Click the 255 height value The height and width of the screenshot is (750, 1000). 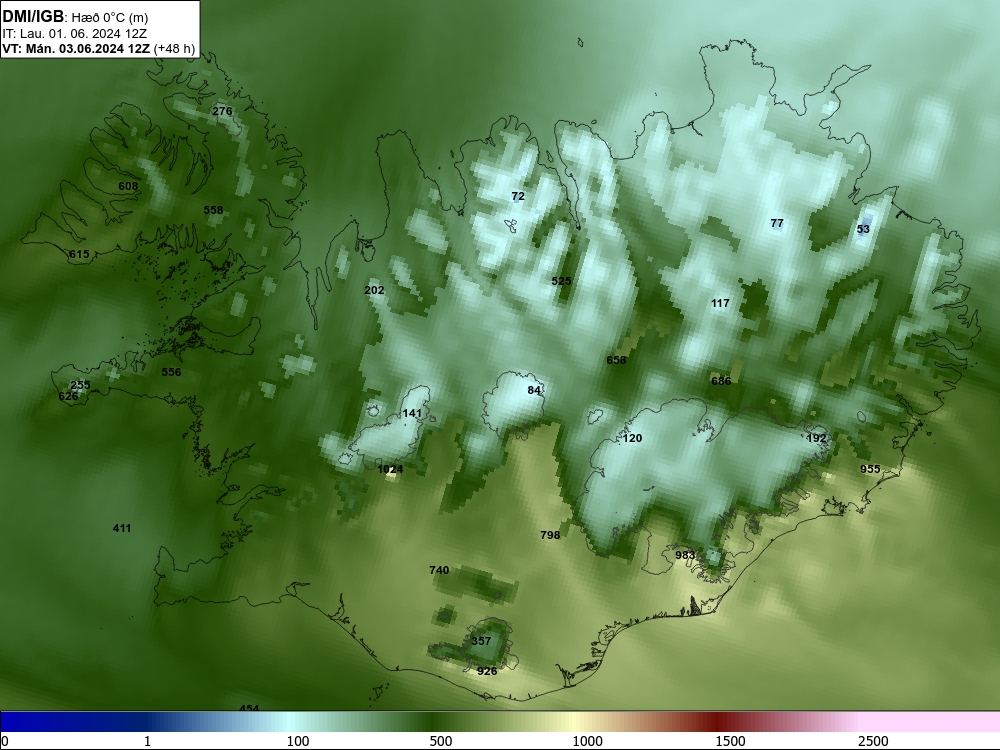(80, 385)
